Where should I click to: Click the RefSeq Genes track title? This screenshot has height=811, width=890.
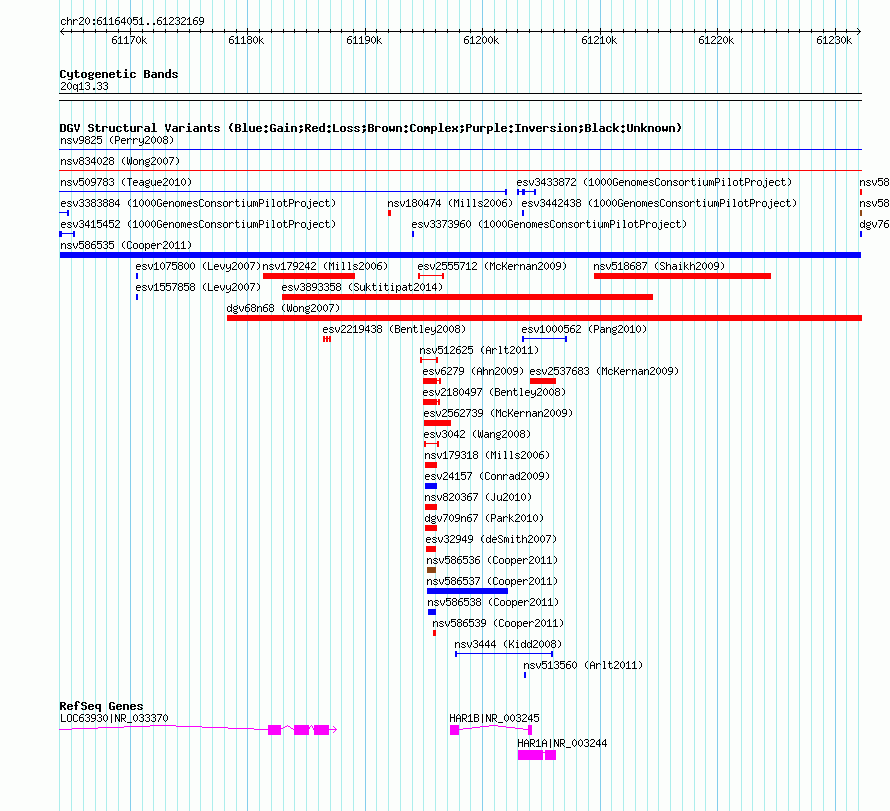pos(102,706)
